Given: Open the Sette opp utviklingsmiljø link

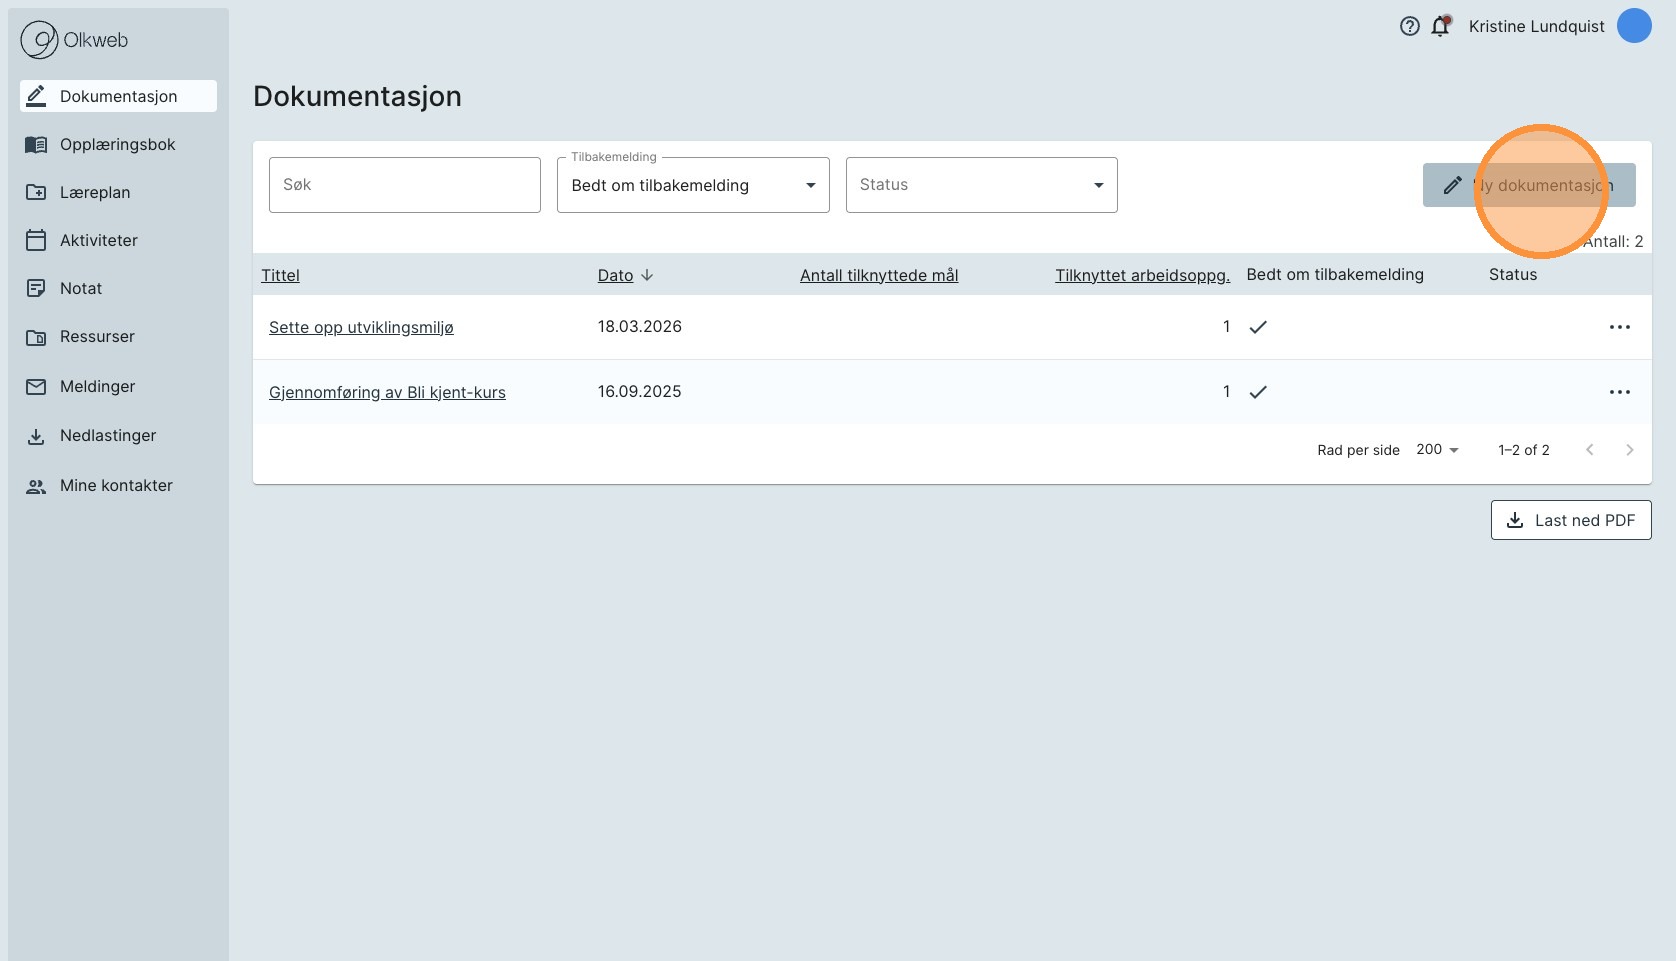Looking at the screenshot, I should 361,328.
